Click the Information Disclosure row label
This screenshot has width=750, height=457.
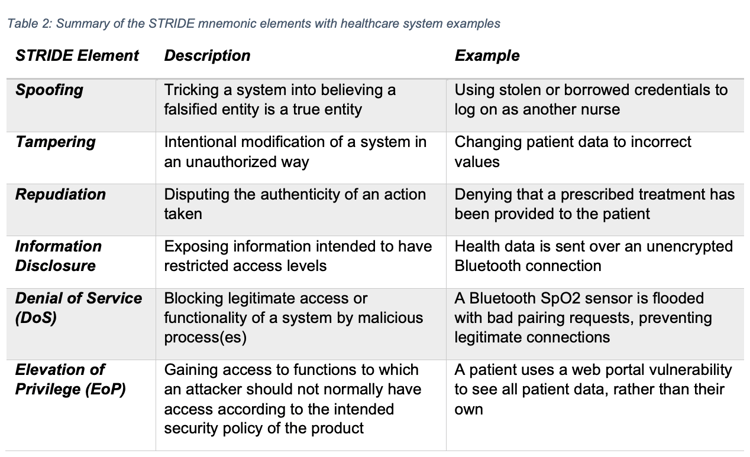pos(58,256)
